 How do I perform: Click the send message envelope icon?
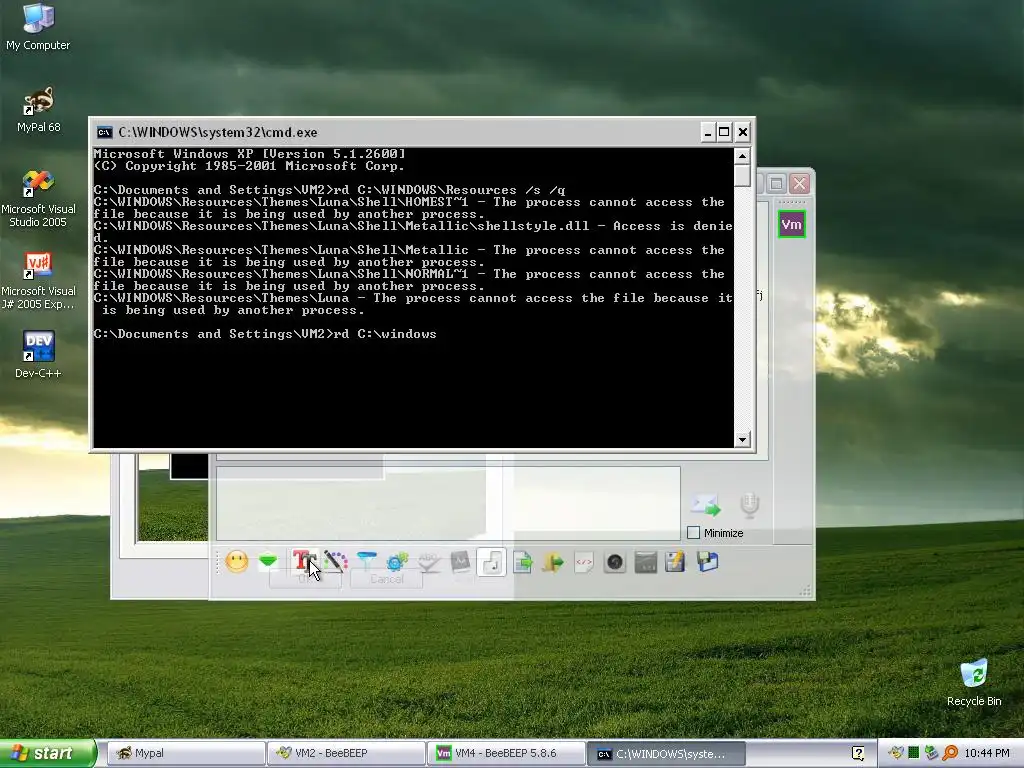coord(705,505)
